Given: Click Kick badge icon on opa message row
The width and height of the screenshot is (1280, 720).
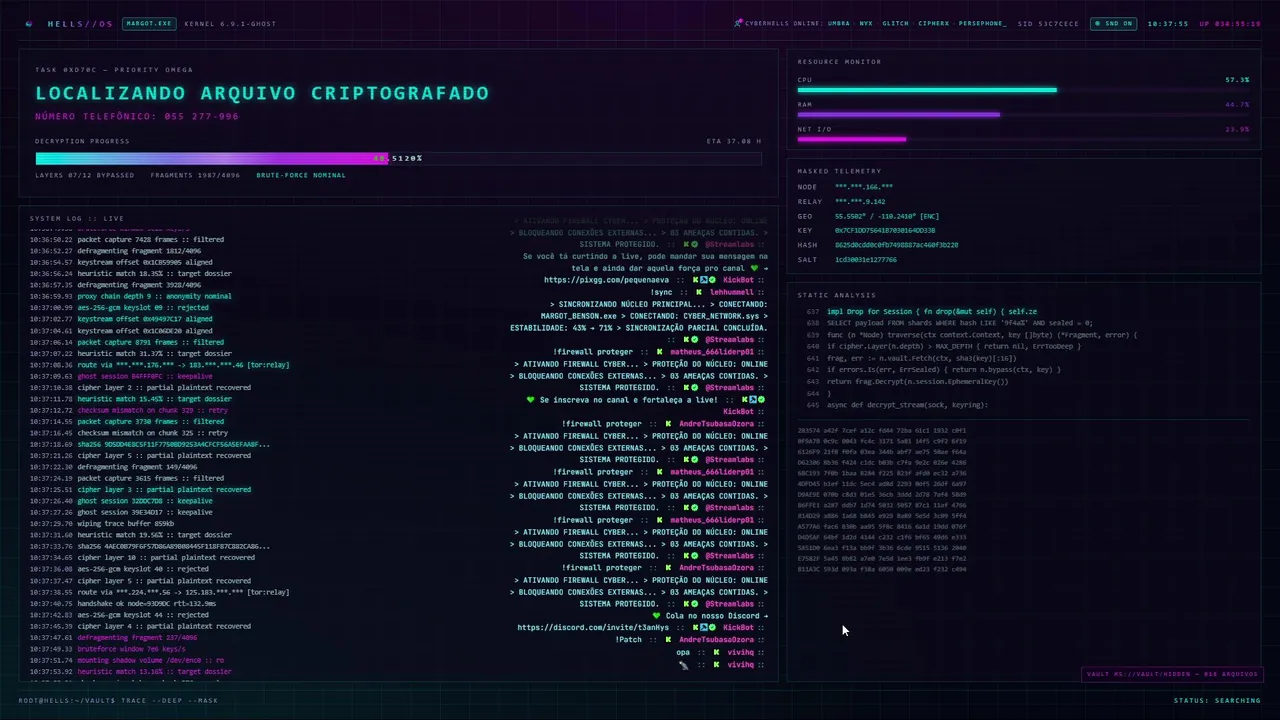Looking at the screenshot, I should (x=716, y=652).
